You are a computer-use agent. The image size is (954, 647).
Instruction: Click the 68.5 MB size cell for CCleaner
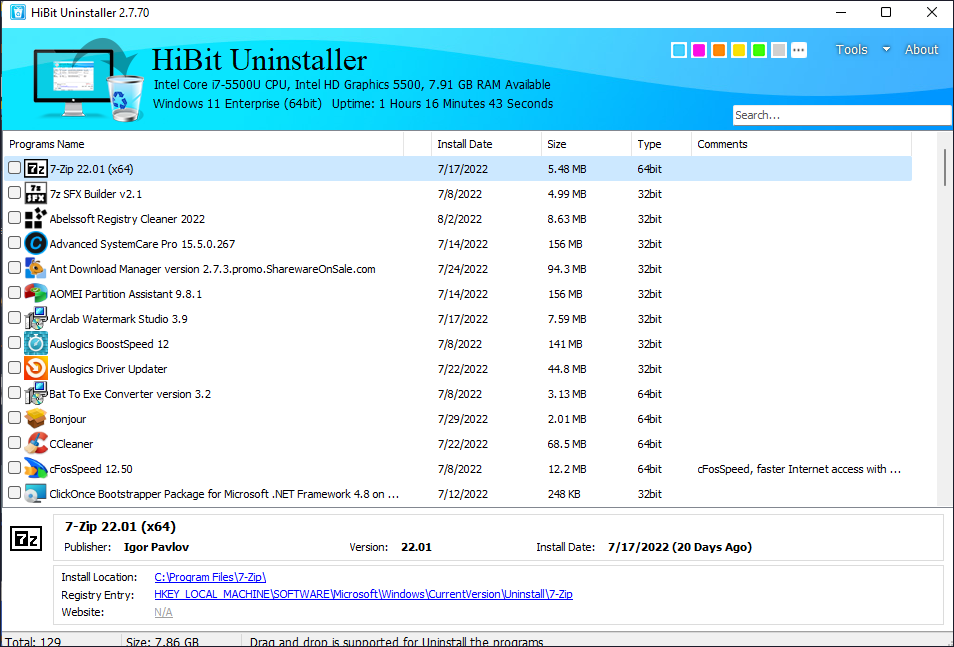click(566, 444)
